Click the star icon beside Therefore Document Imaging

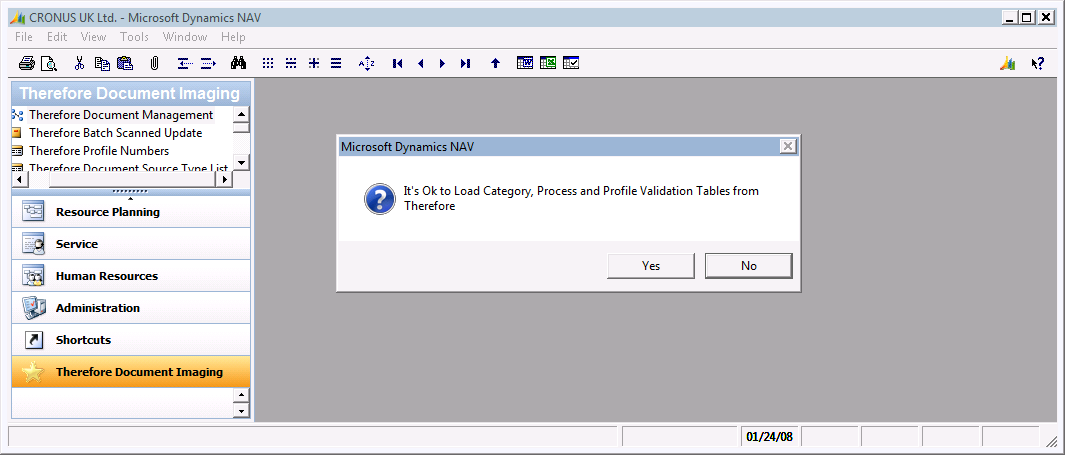[33, 371]
